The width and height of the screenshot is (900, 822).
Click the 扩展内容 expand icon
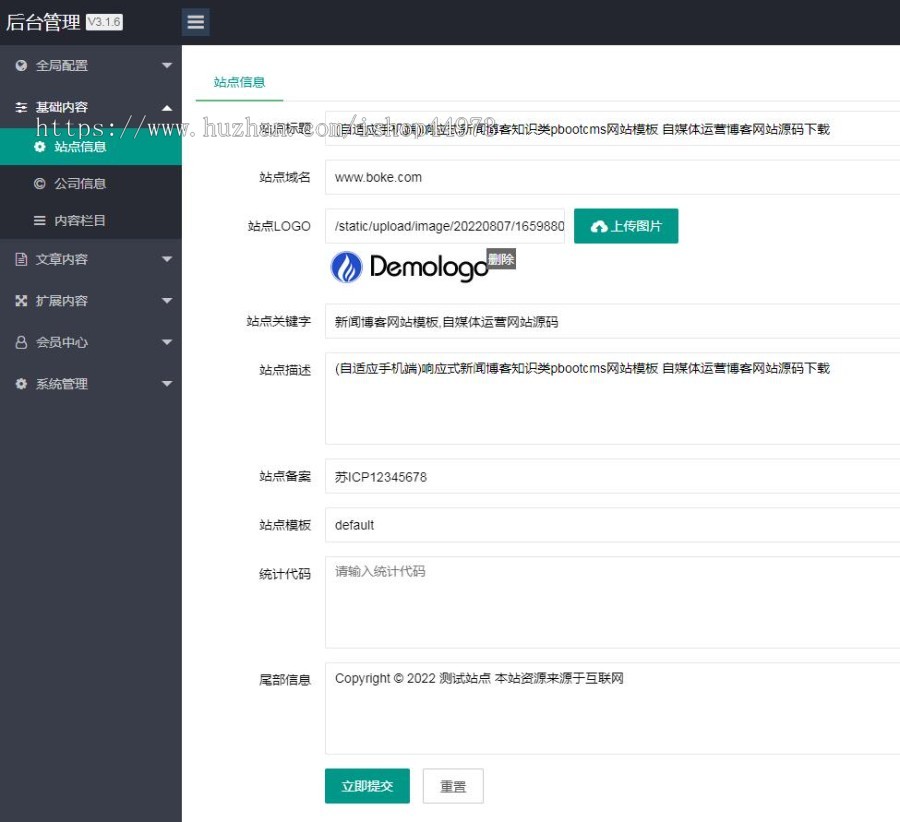(21, 301)
